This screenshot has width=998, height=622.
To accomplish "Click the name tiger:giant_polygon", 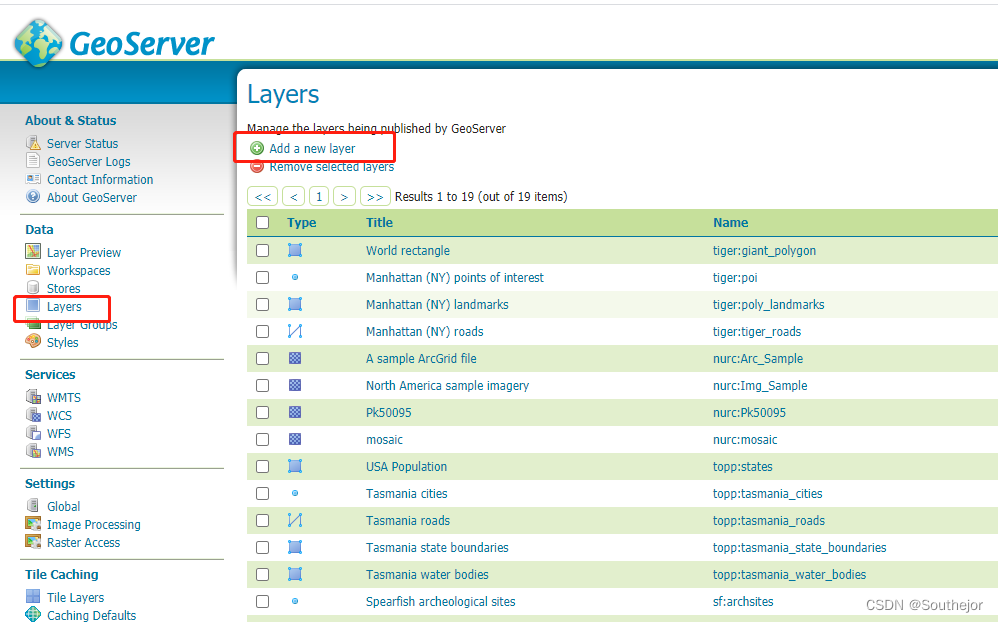I will pyautogui.click(x=764, y=251).
